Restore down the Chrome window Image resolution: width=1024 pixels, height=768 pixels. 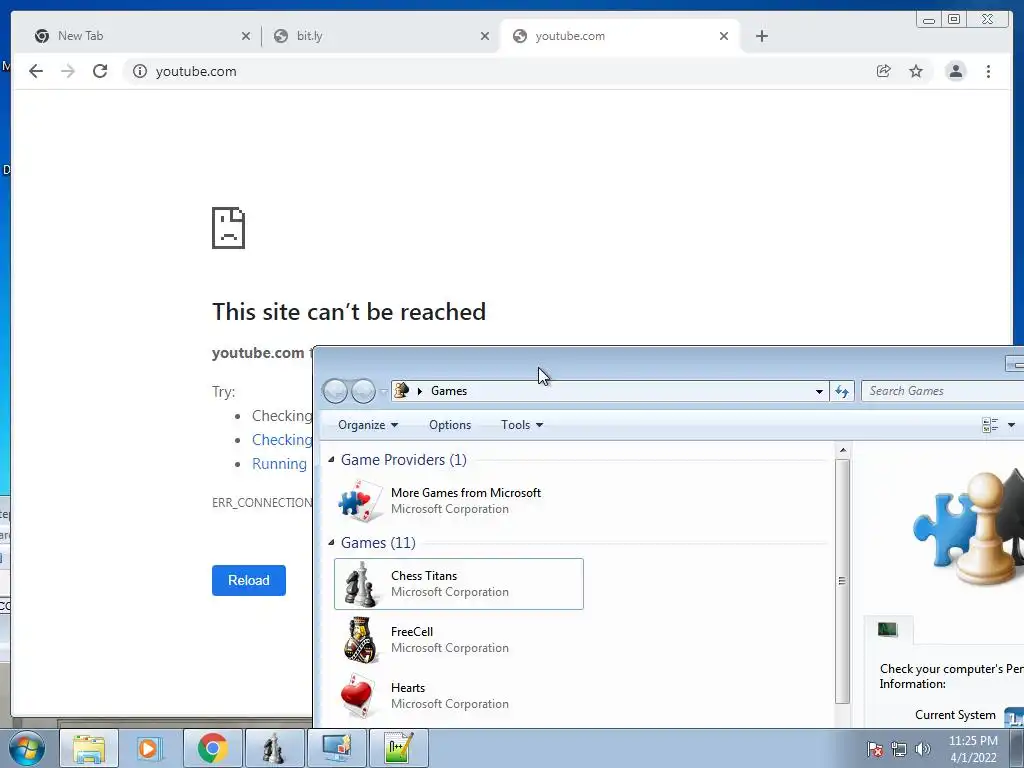coord(954,20)
